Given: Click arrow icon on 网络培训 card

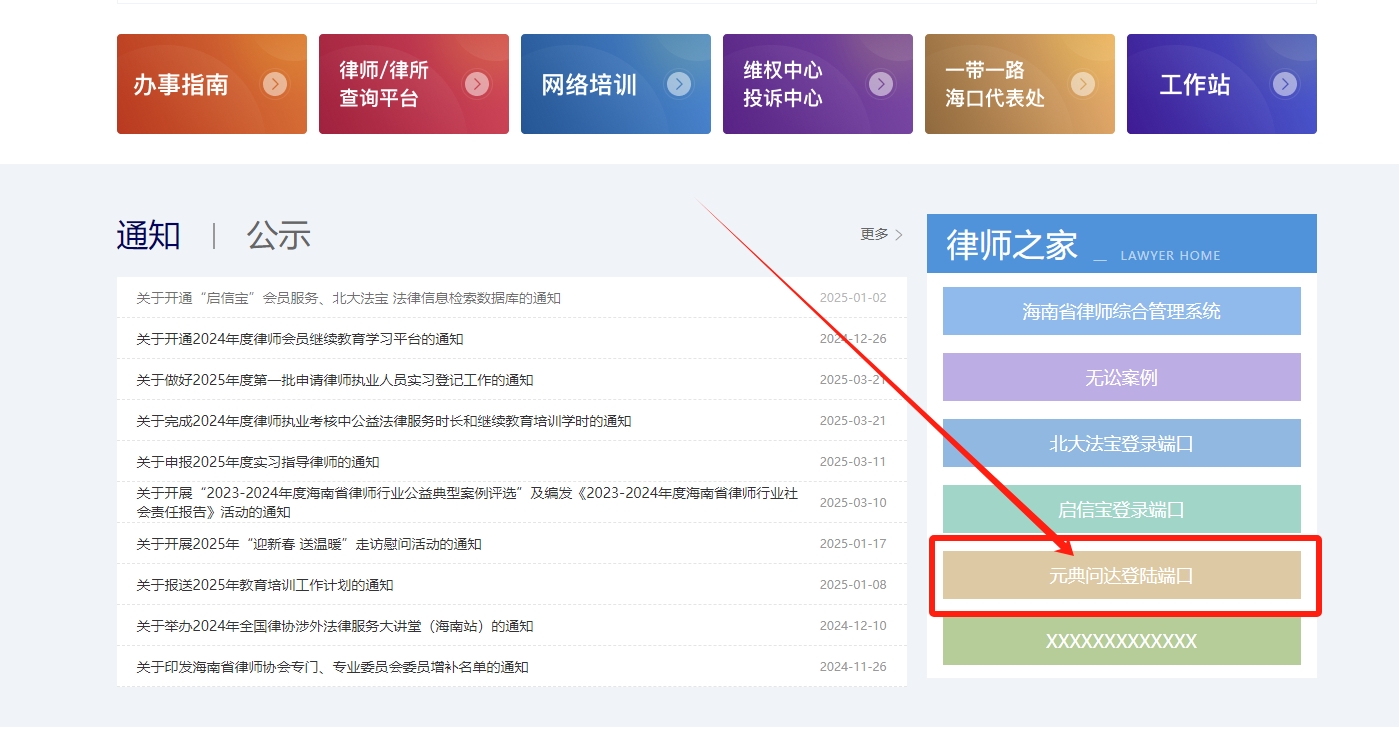Looking at the screenshot, I should coord(679,84).
